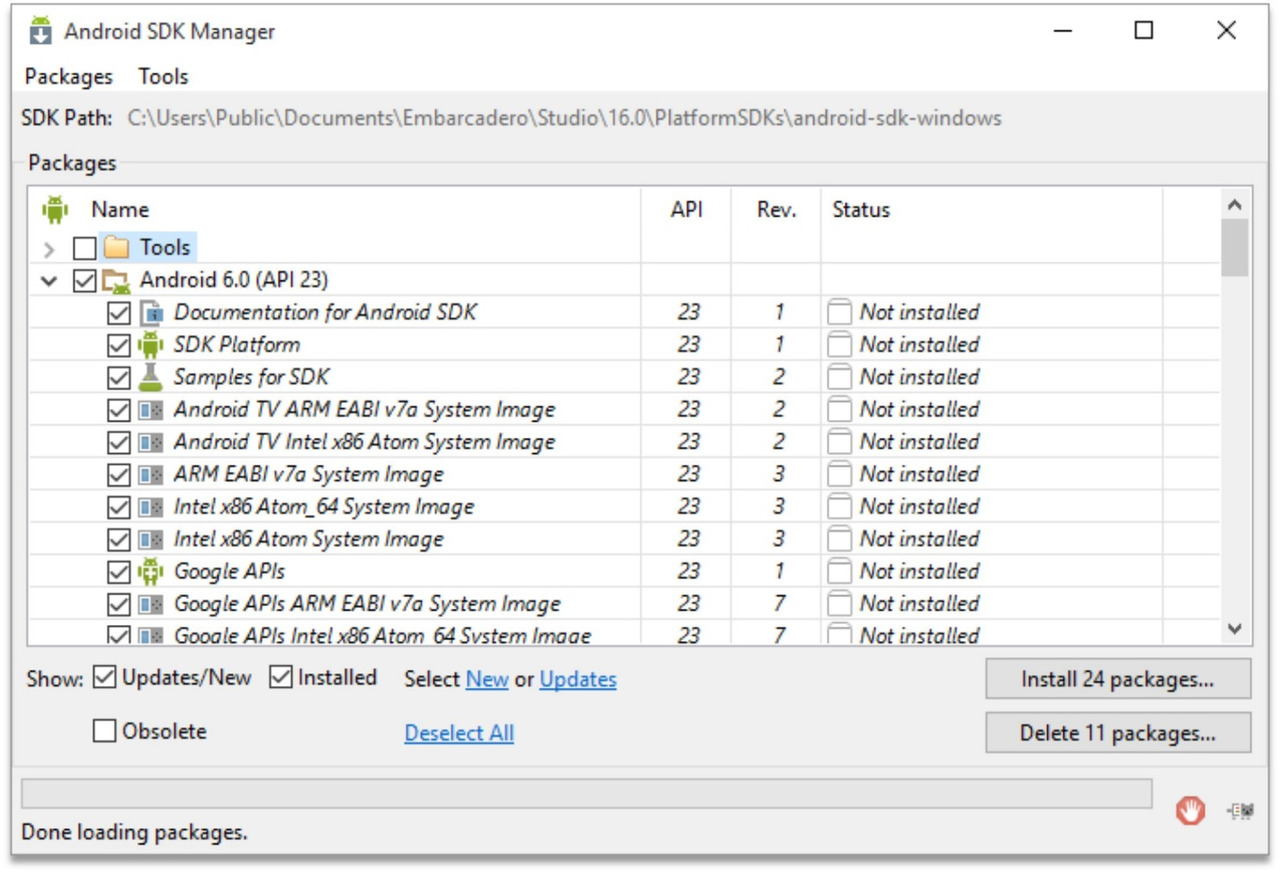
Task: Expand the Tools tree node
Action: click(x=49, y=248)
